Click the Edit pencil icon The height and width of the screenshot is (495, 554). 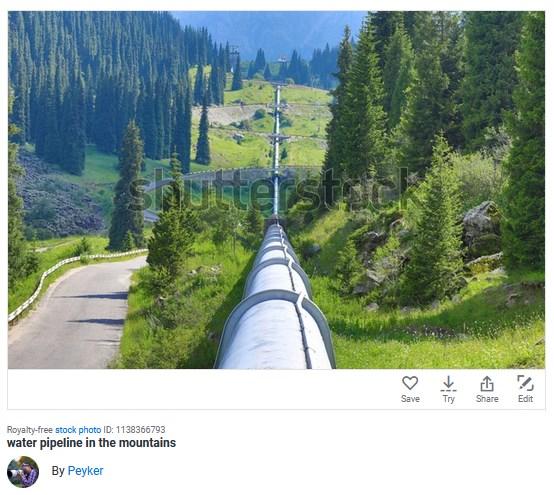pos(525,383)
